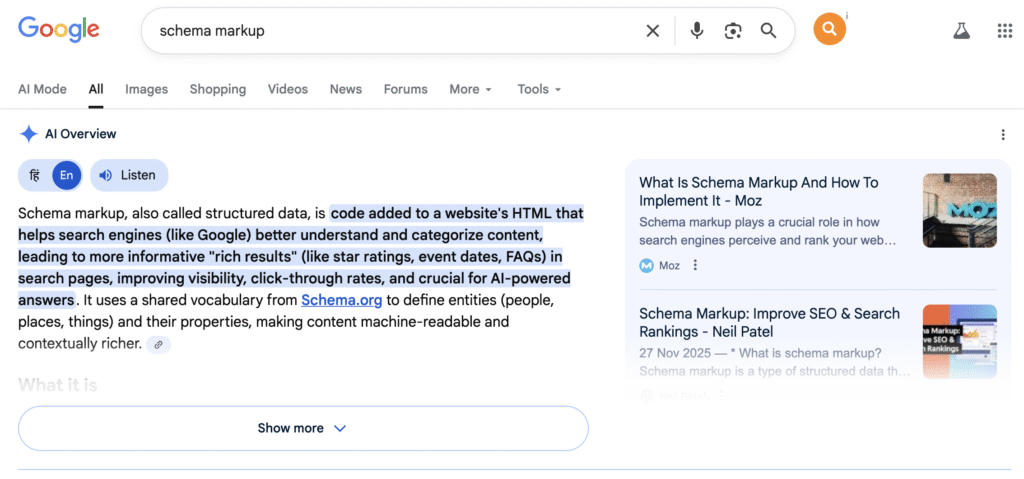Screen dimensions: 1024x479
Task: Click the Moz favicon icon
Action: pyautogui.click(x=647, y=266)
